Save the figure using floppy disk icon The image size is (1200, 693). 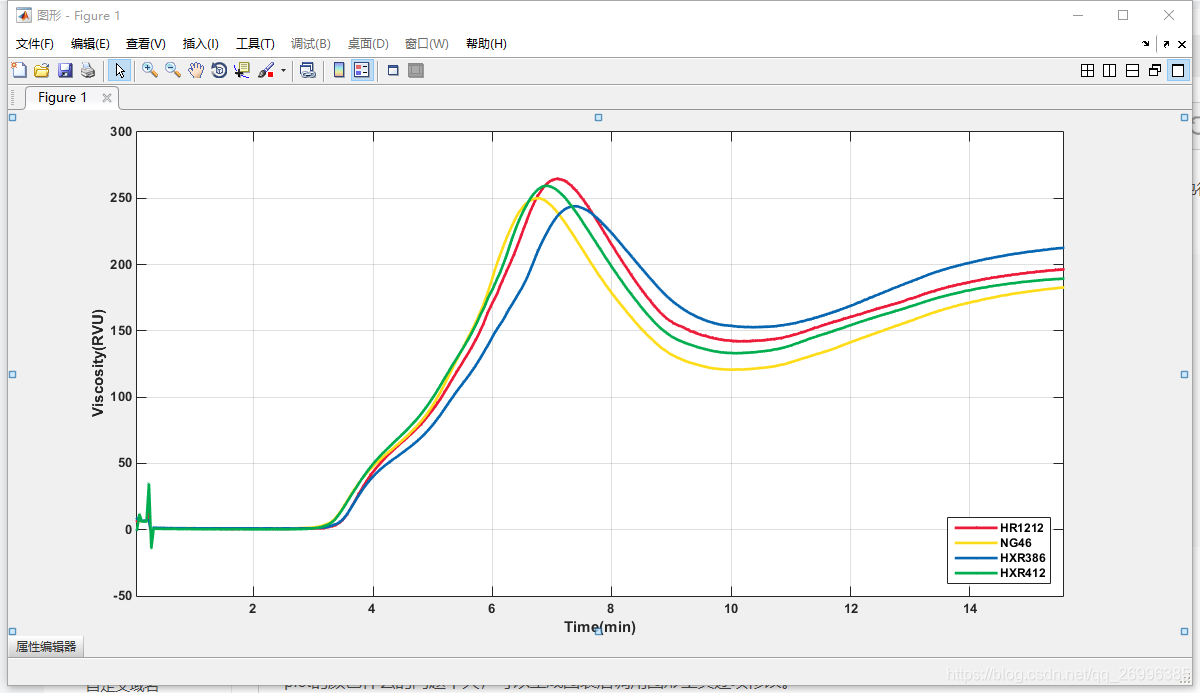point(65,70)
